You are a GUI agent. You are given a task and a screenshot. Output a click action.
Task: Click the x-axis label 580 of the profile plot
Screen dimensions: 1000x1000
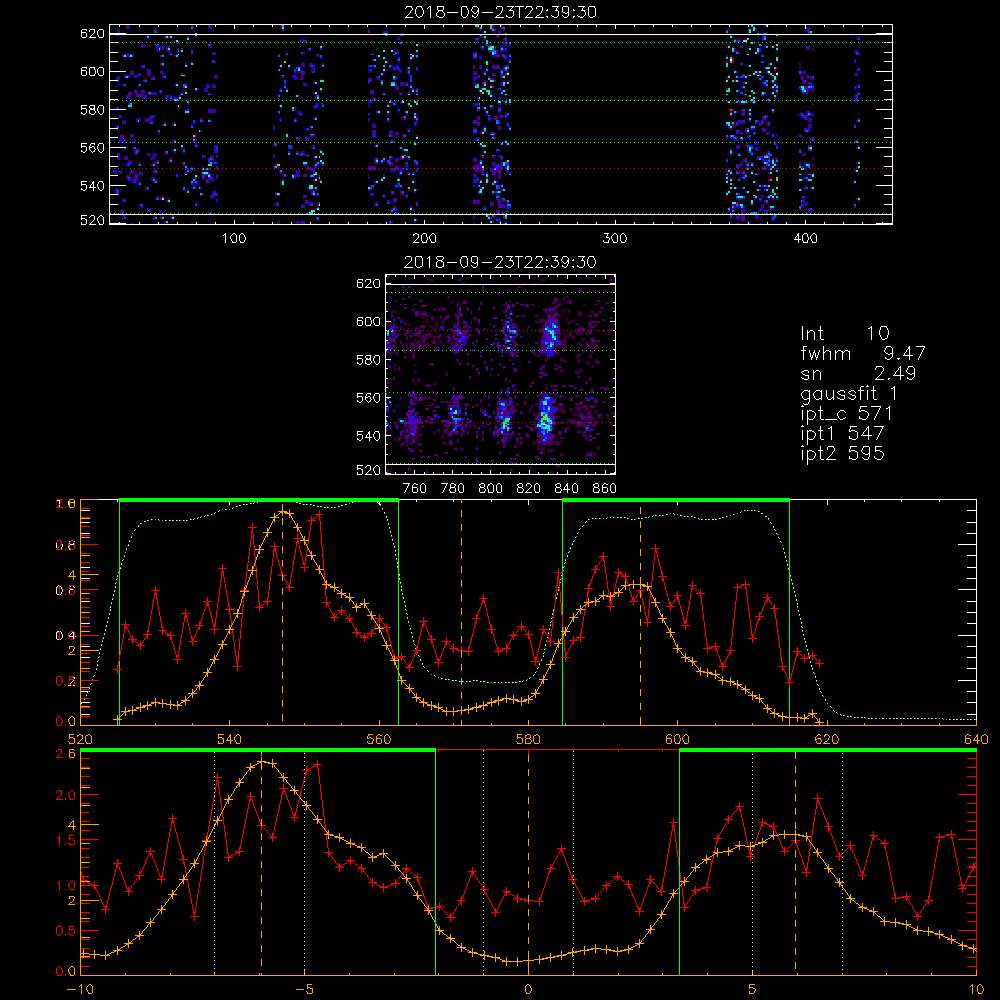pos(528,739)
